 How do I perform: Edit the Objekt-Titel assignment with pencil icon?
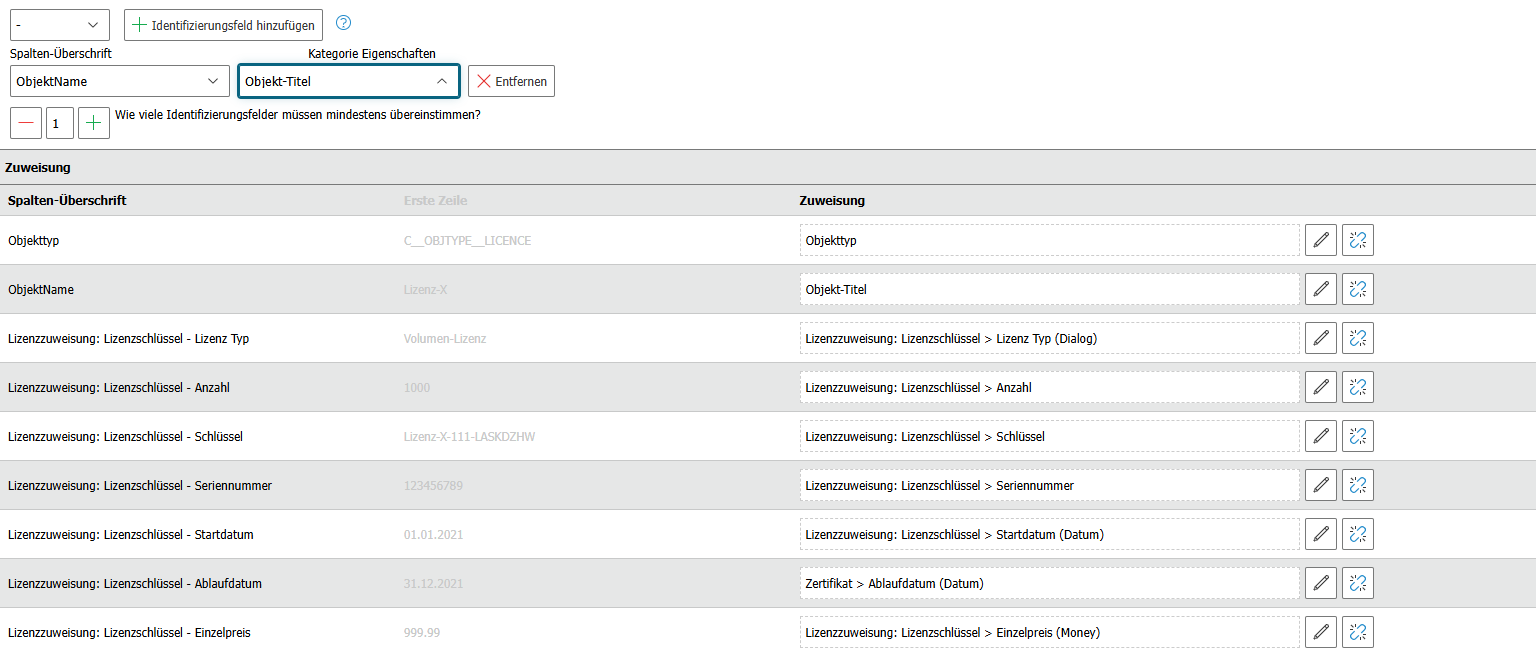click(1321, 289)
